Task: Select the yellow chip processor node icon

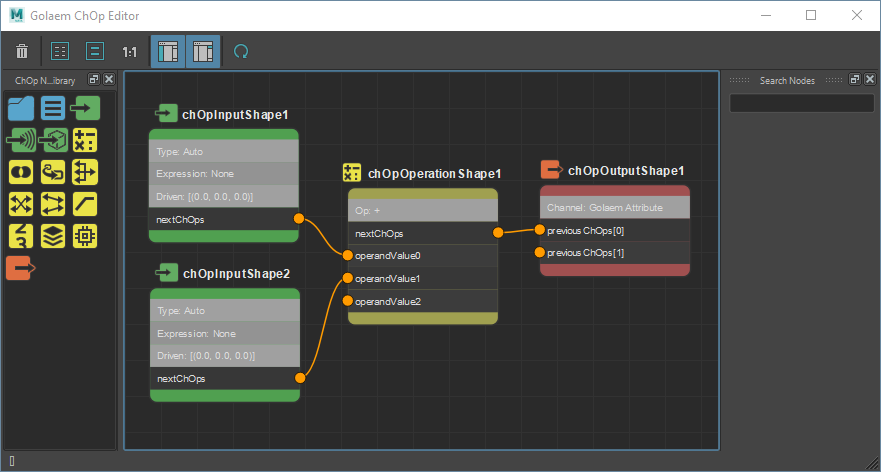Action: pyautogui.click(x=85, y=236)
